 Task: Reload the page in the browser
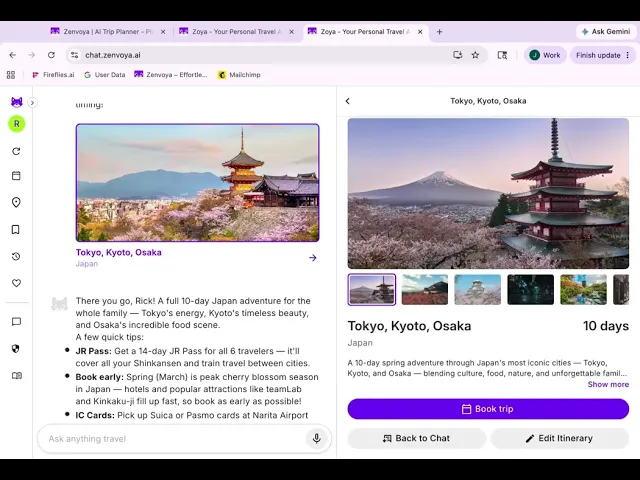click(x=51, y=55)
